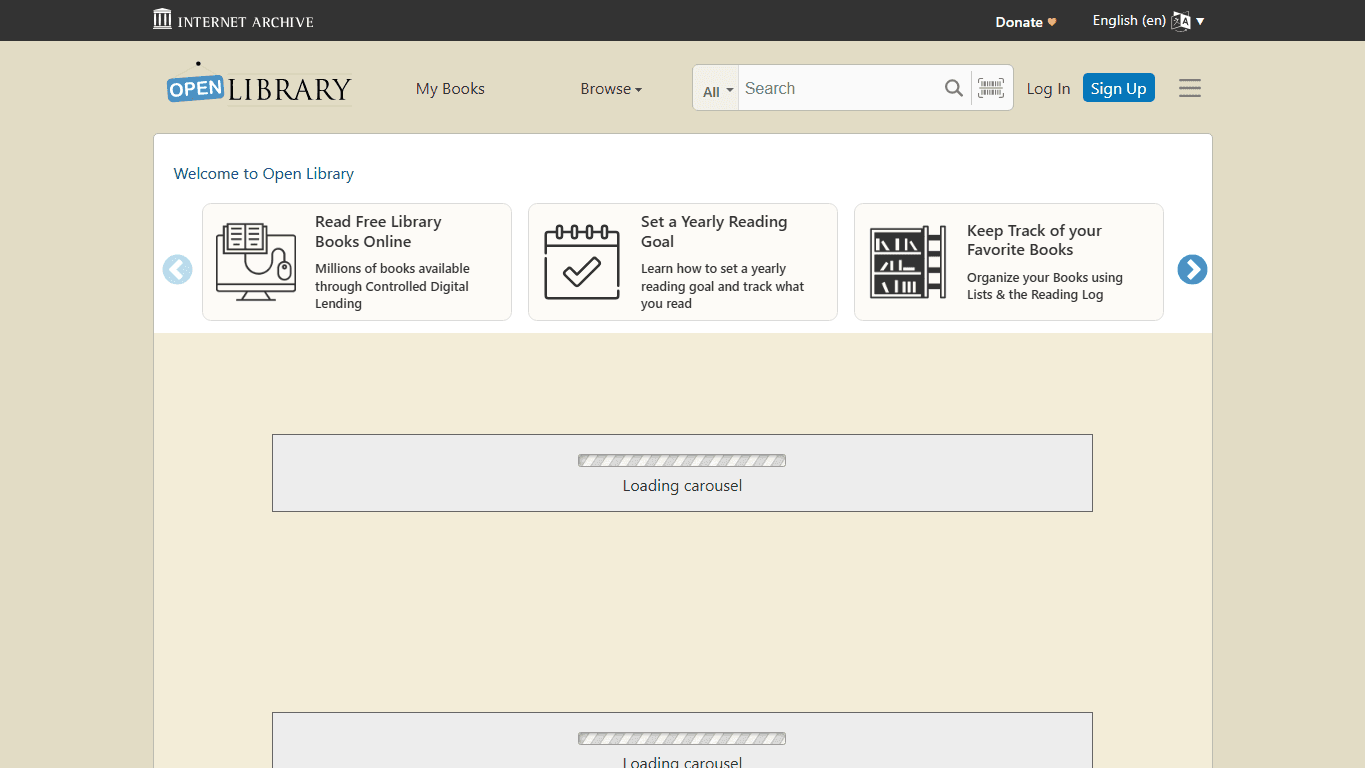Click the language translate icon

coord(1181,21)
